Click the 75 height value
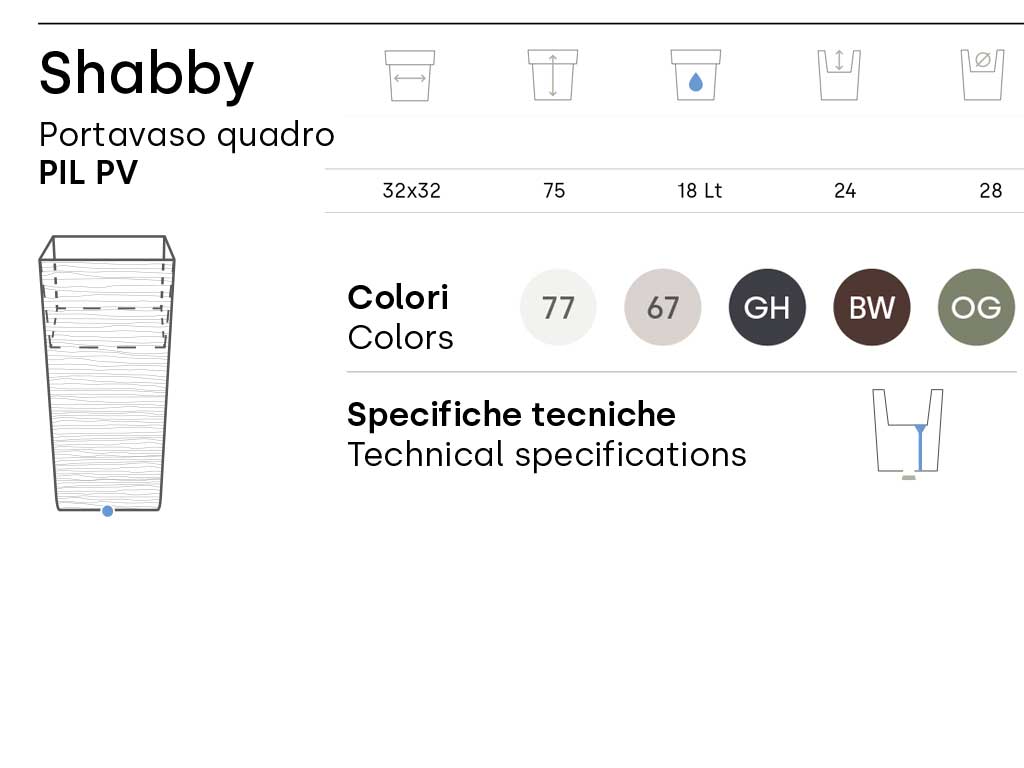 click(554, 191)
